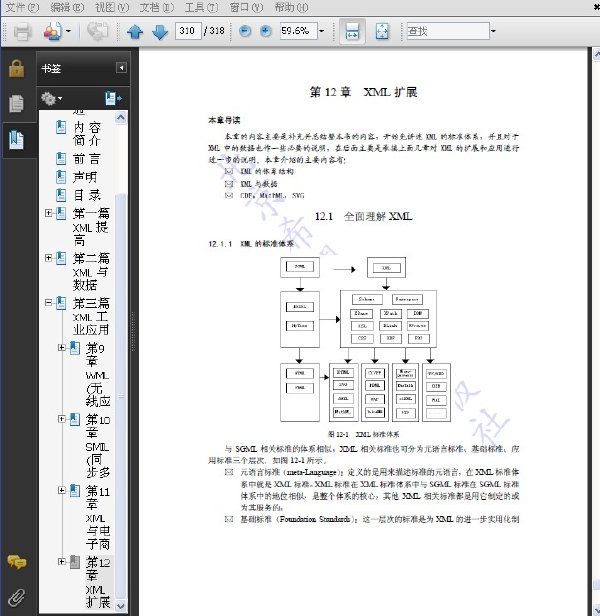
Task: Click the greyed globe web conference icon
Action: 97,31
